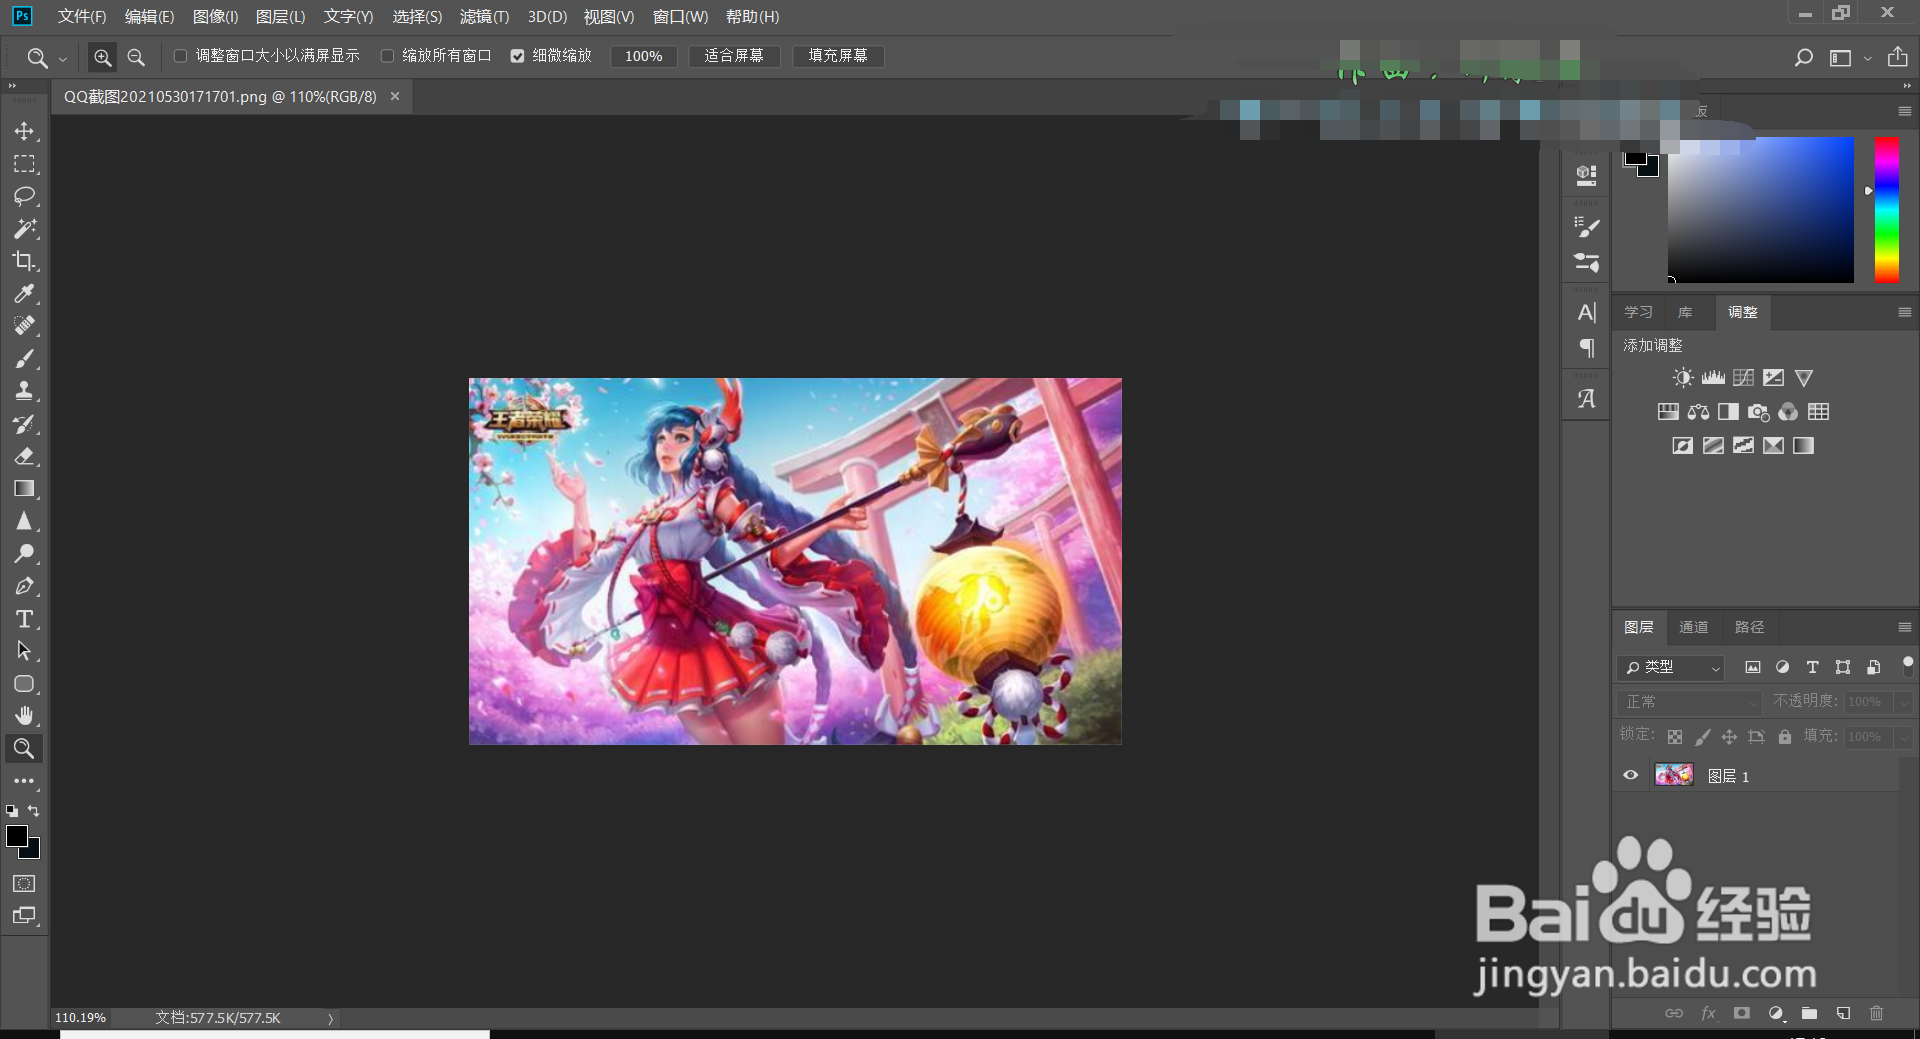Select the History Brush tool
This screenshot has height=1039, width=1920.
pyautogui.click(x=24, y=424)
